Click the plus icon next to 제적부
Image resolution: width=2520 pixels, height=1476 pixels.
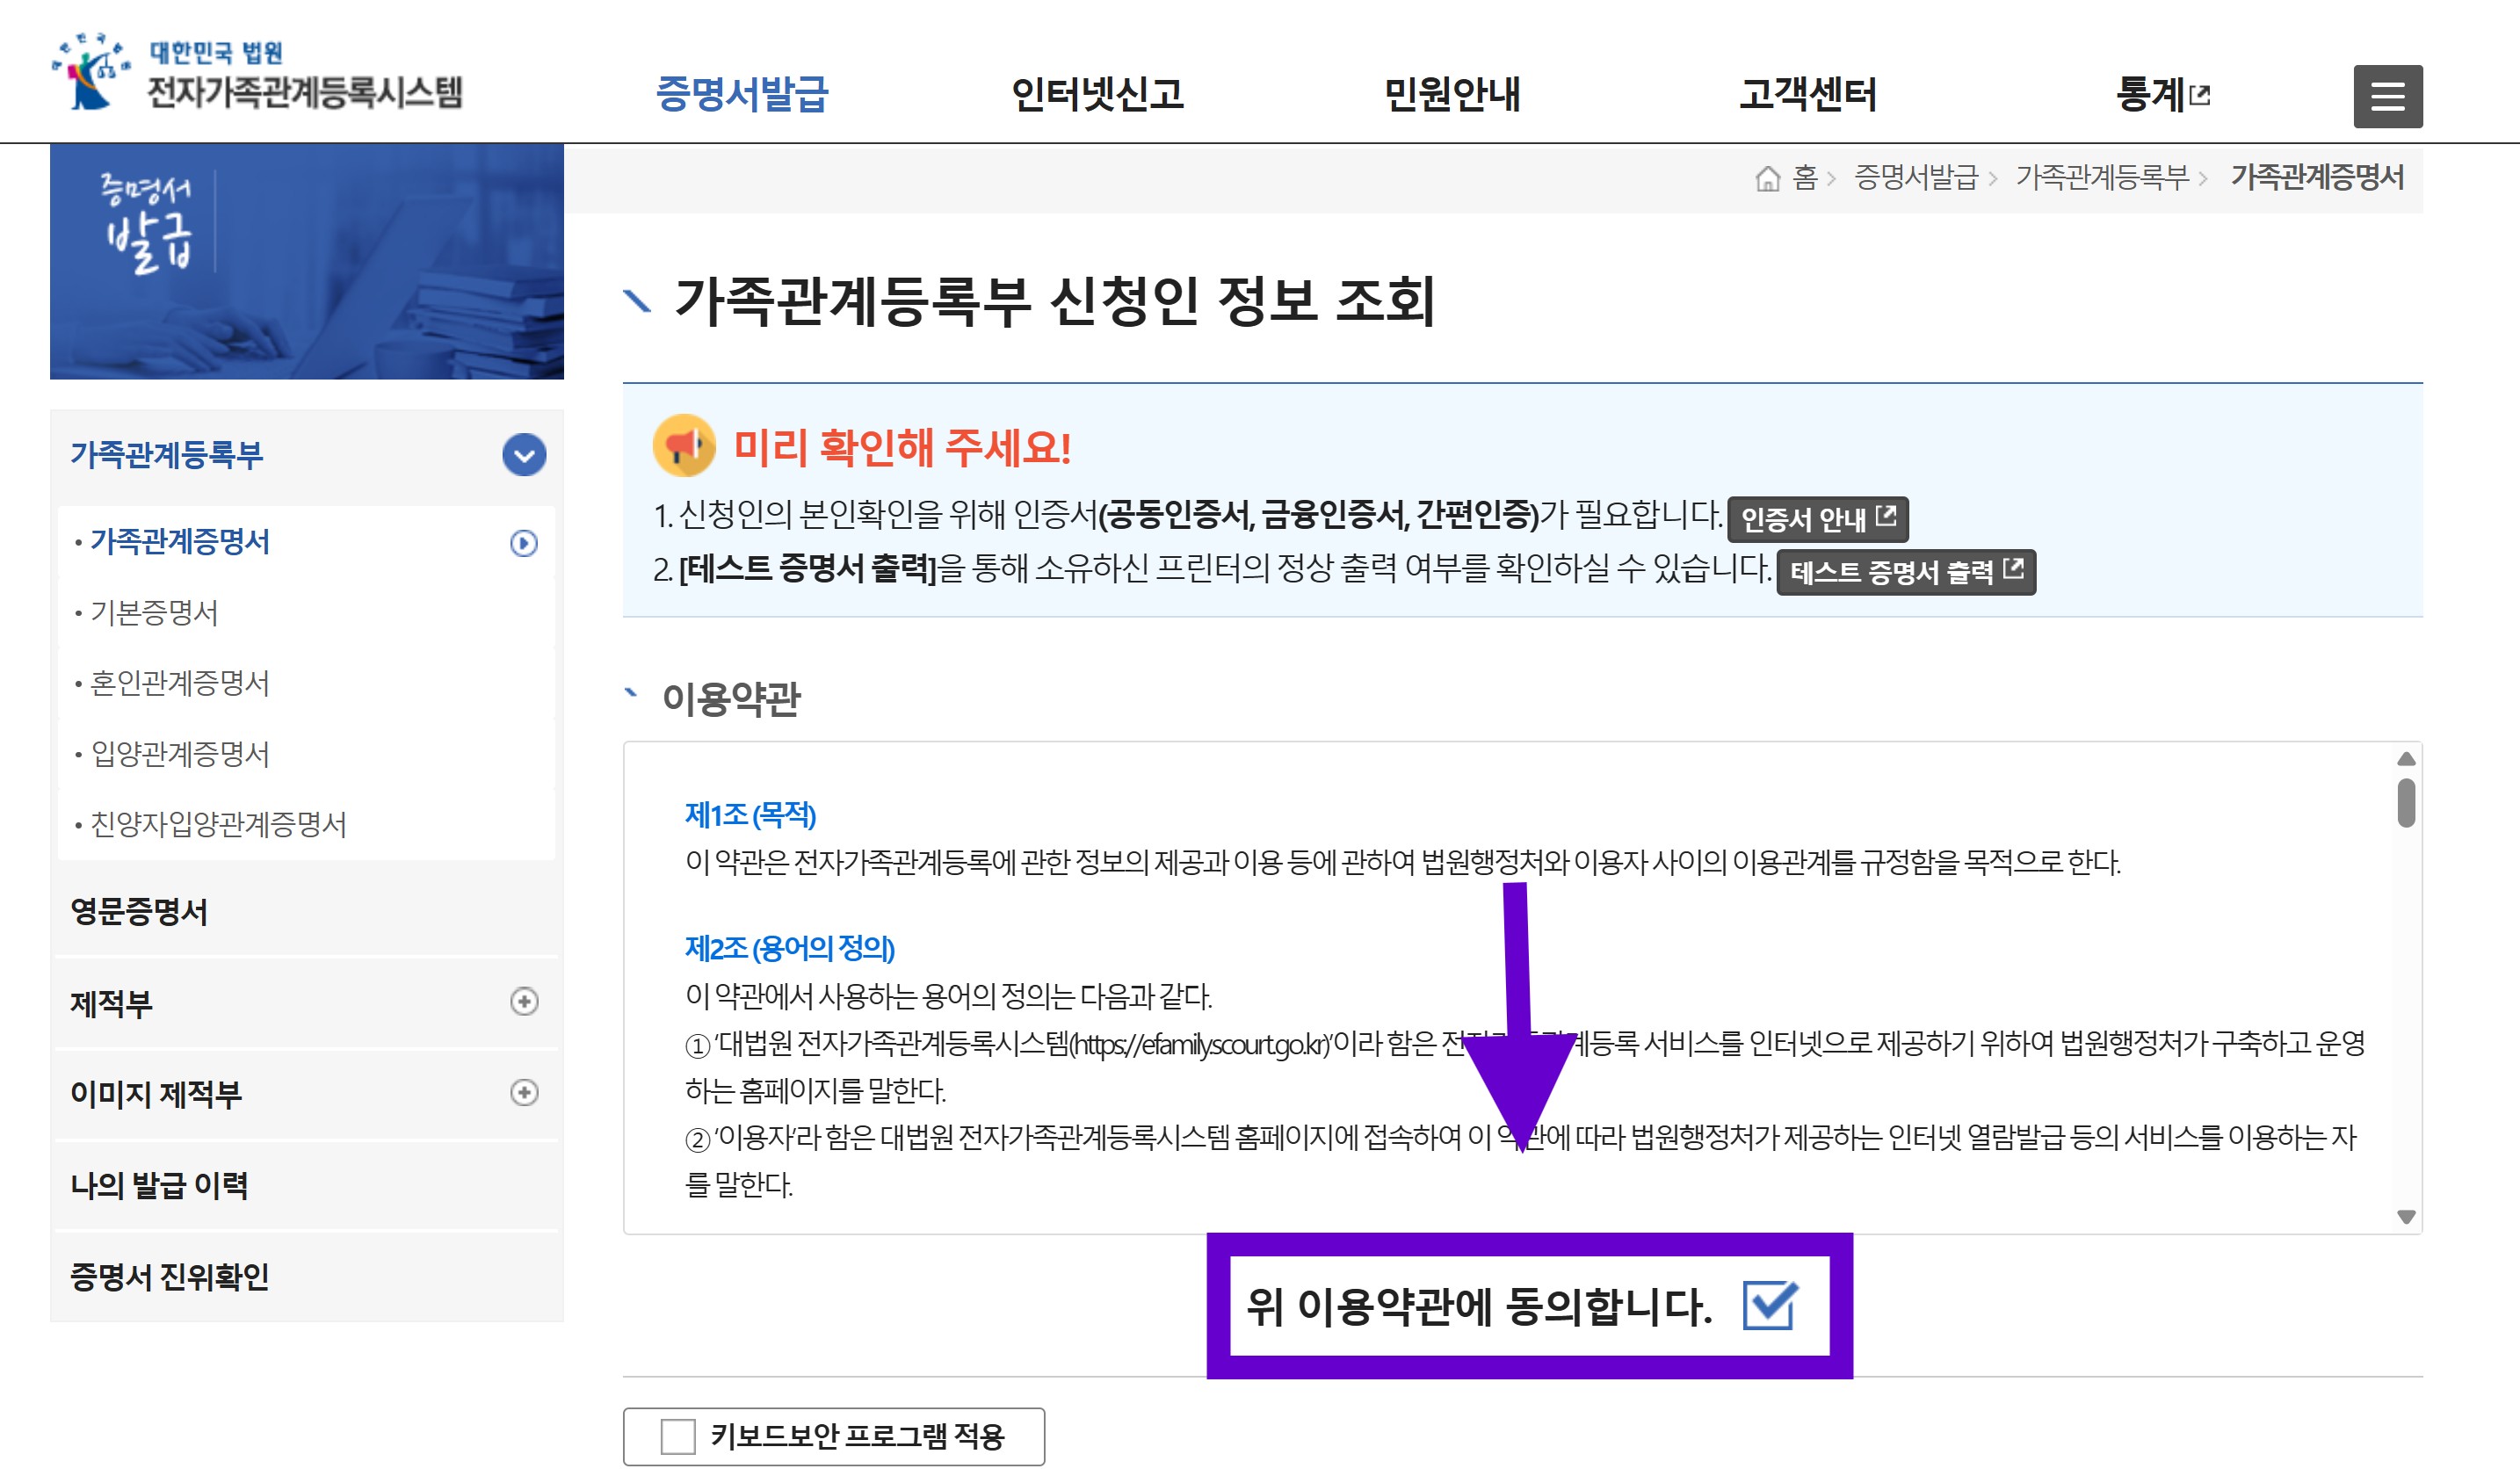point(523,1001)
